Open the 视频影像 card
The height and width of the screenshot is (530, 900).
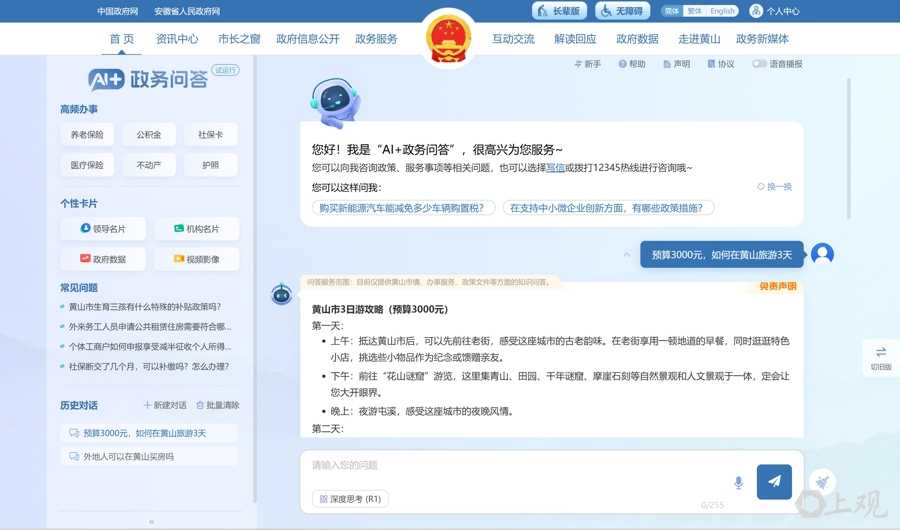196,259
